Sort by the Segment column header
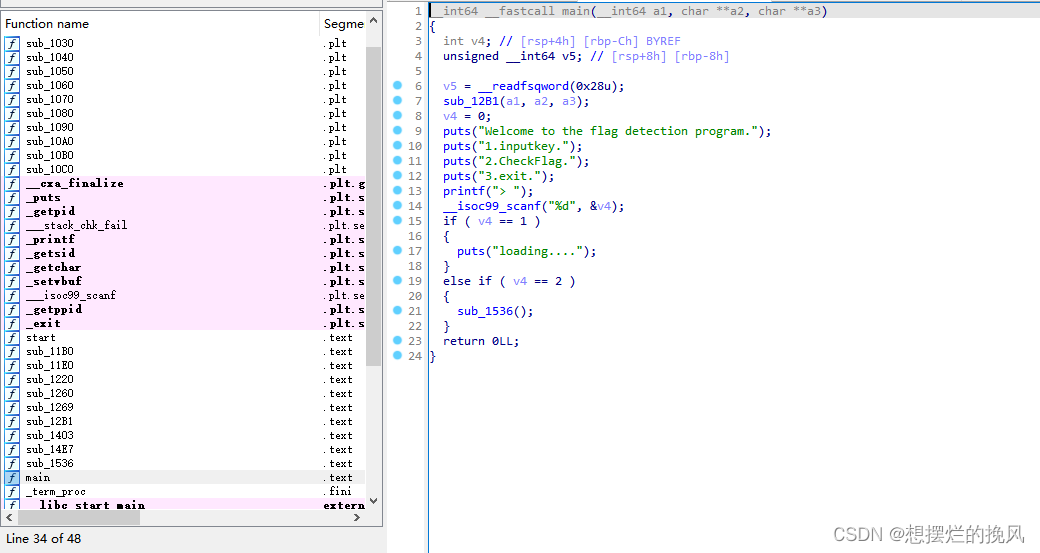The image size is (1040, 553). tap(342, 24)
